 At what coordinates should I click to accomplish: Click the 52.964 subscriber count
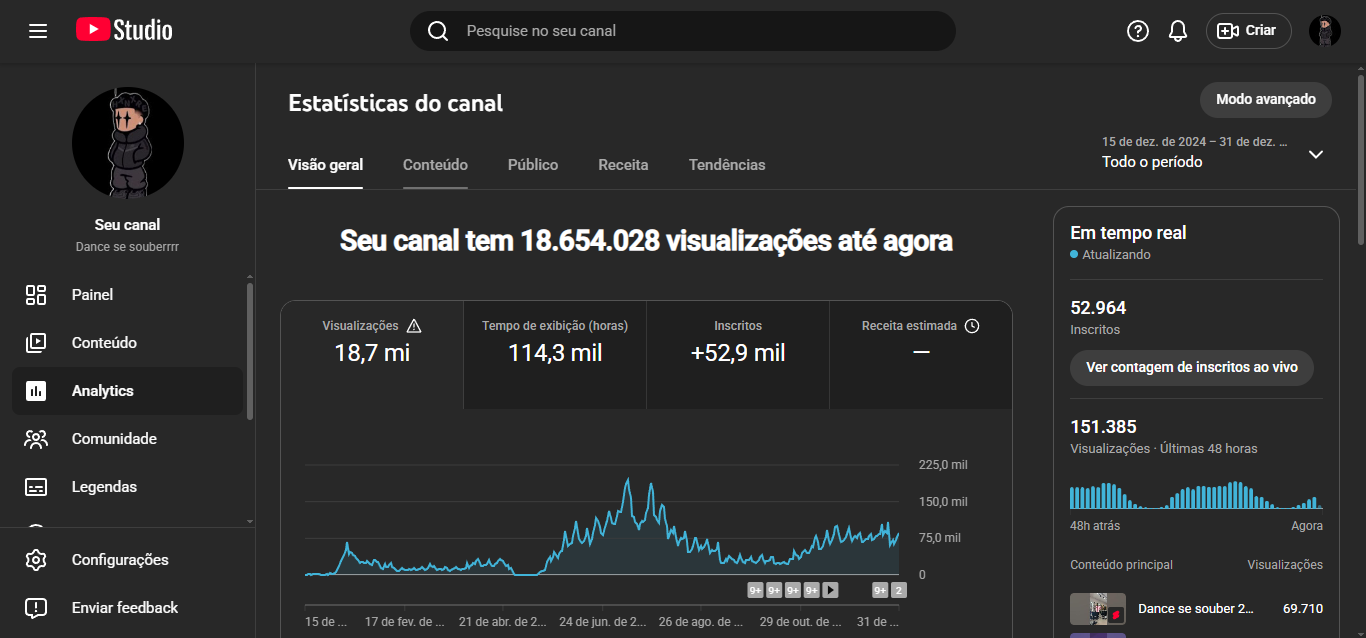[1098, 308]
